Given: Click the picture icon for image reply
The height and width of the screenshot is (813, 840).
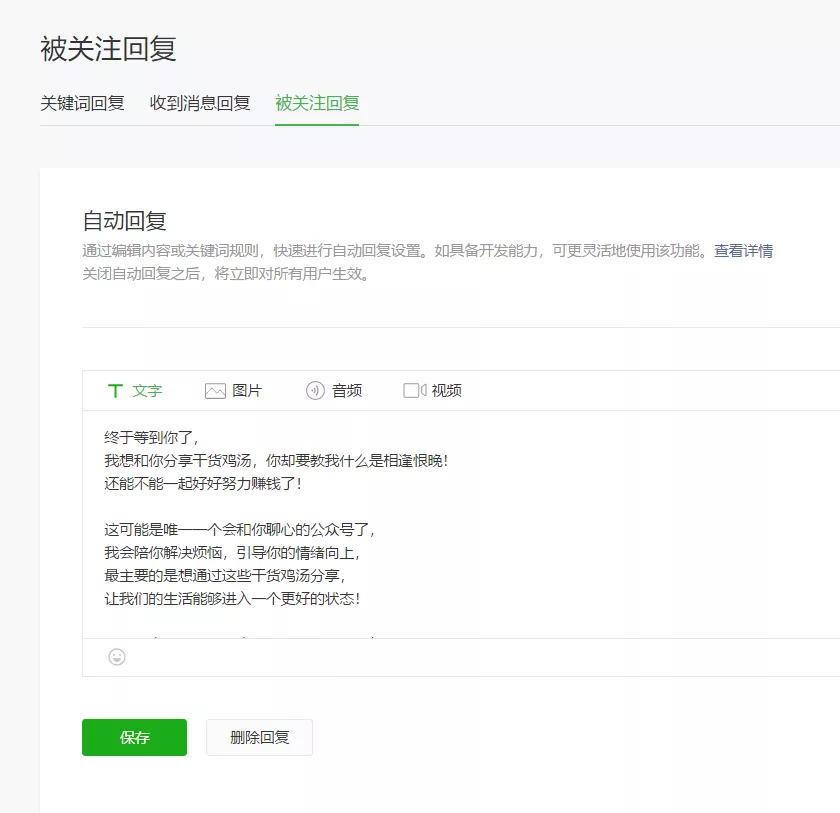Looking at the screenshot, I should click(x=214, y=391).
